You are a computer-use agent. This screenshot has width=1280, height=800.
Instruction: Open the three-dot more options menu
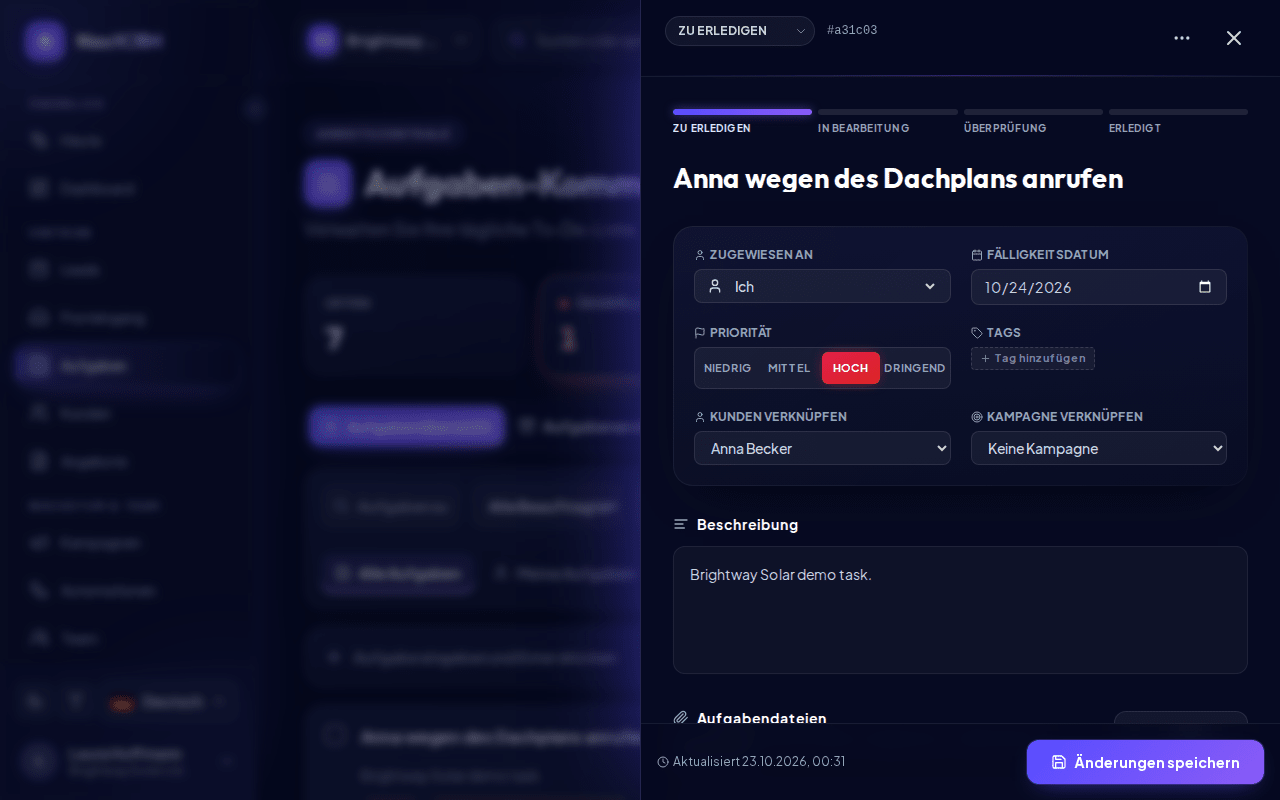(x=1182, y=38)
